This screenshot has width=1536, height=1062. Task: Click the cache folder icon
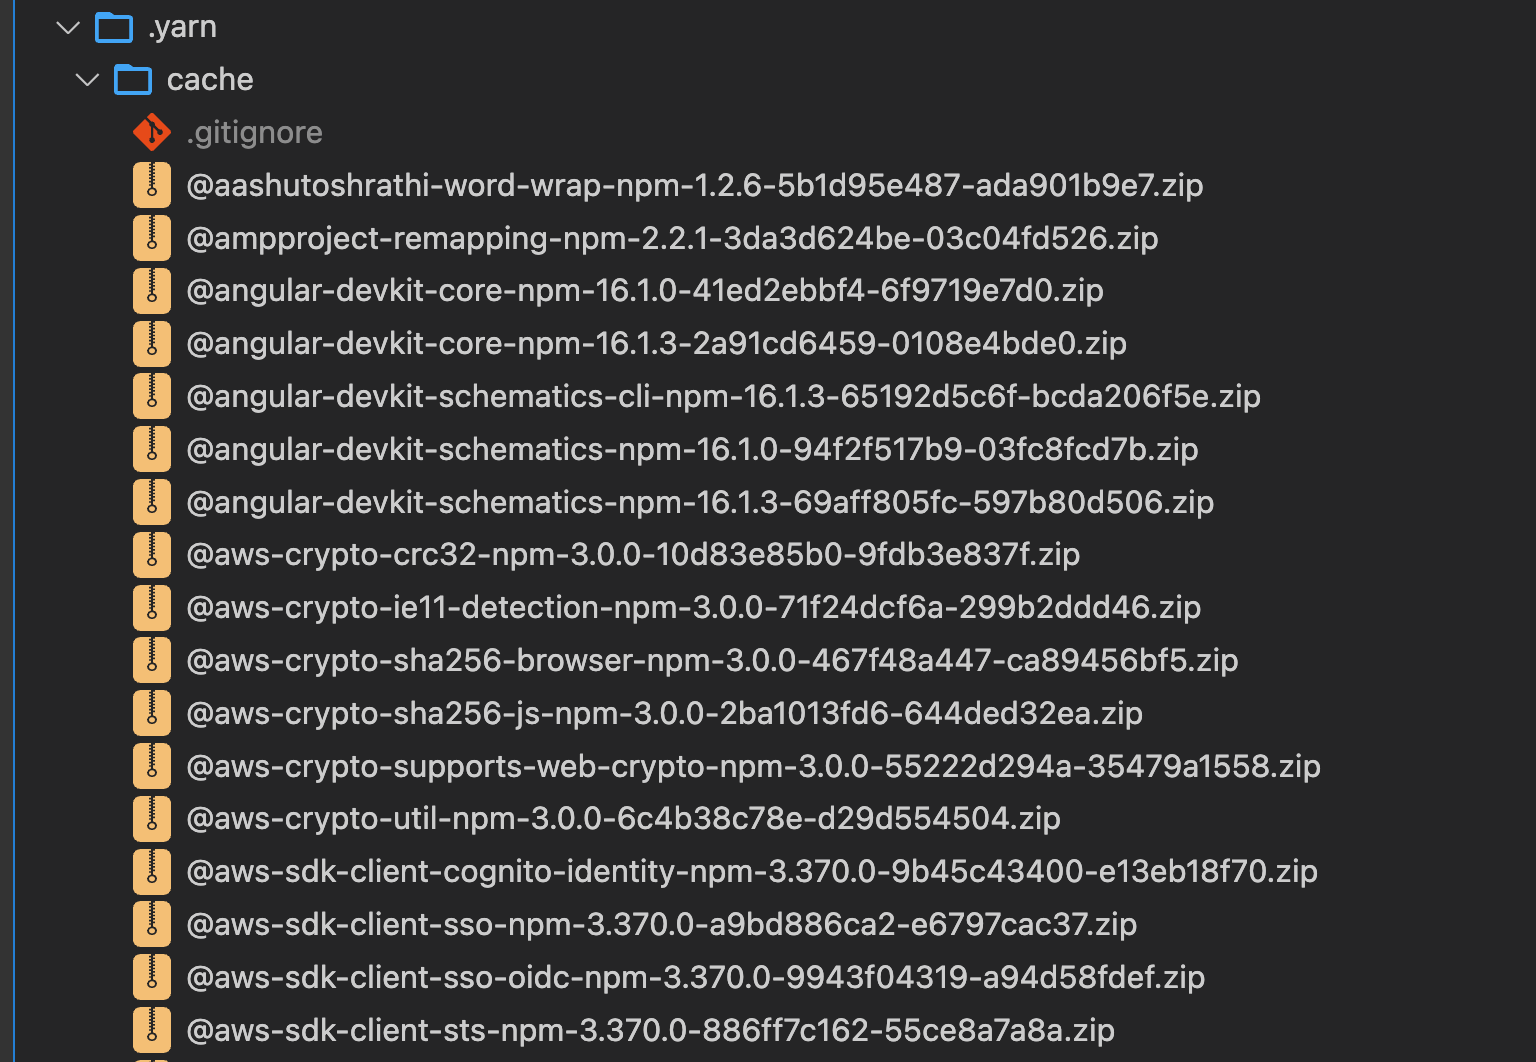(x=133, y=80)
